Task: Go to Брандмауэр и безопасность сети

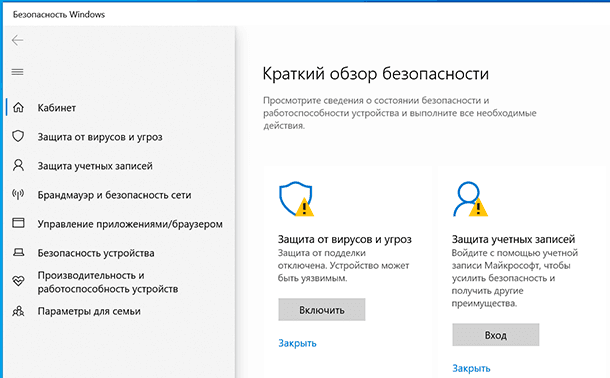Action: [x=114, y=195]
